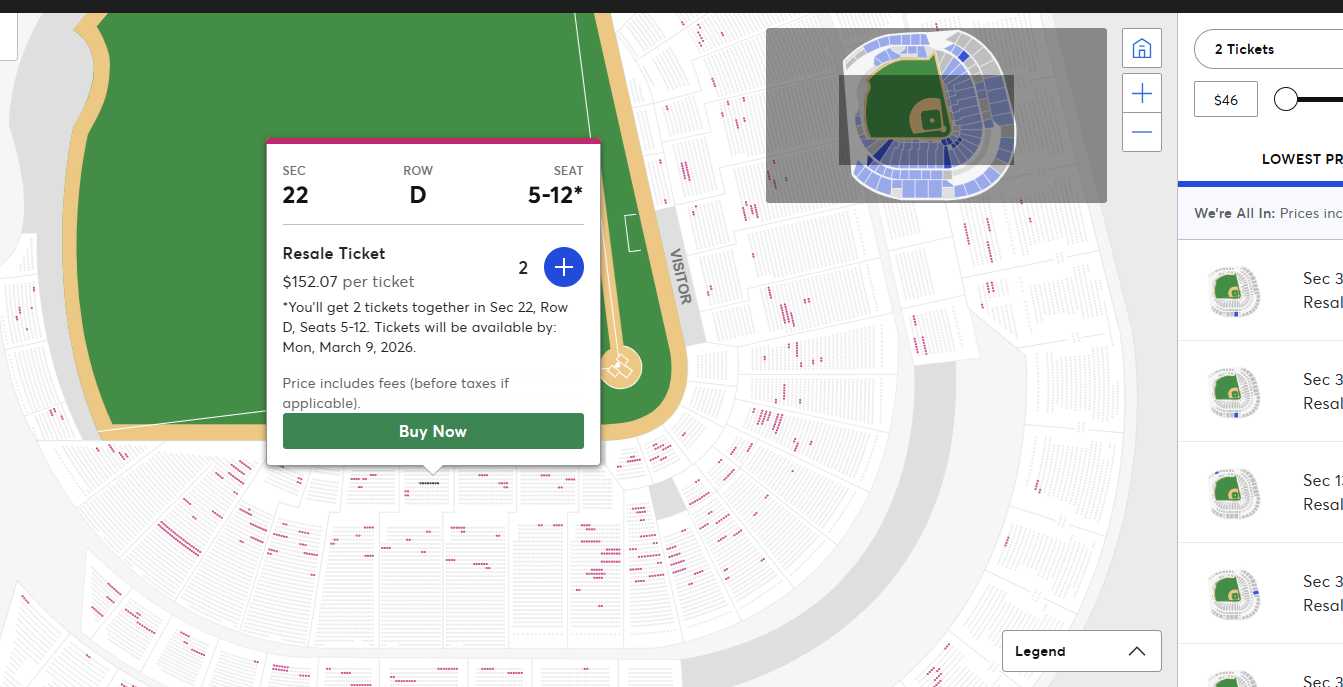
Task: Zoom in on the seat map
Action: 1141,94
